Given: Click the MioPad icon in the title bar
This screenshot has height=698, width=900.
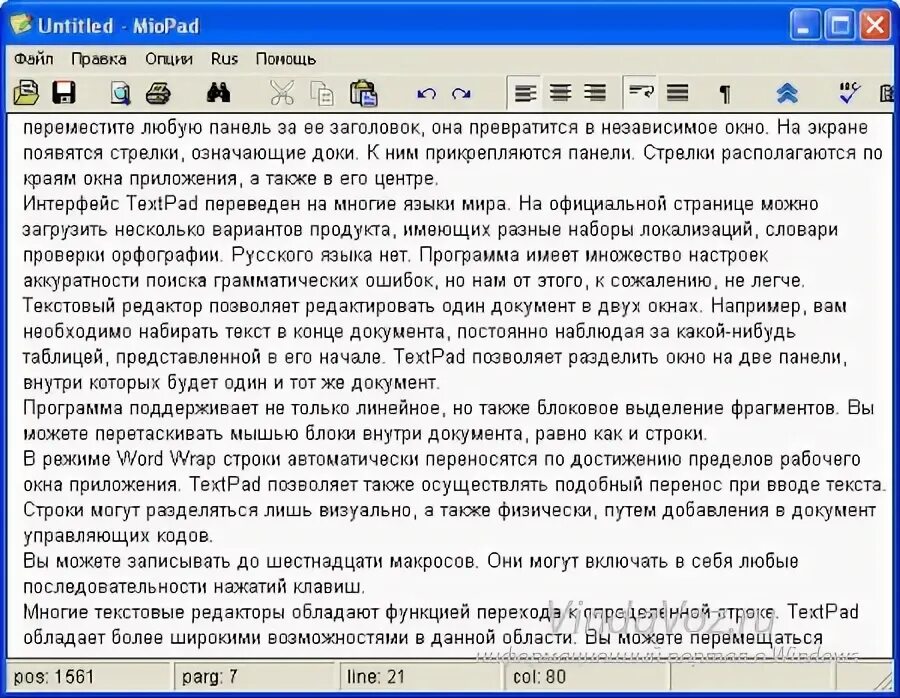Looking at the screenshot, I should click(21, 24).
